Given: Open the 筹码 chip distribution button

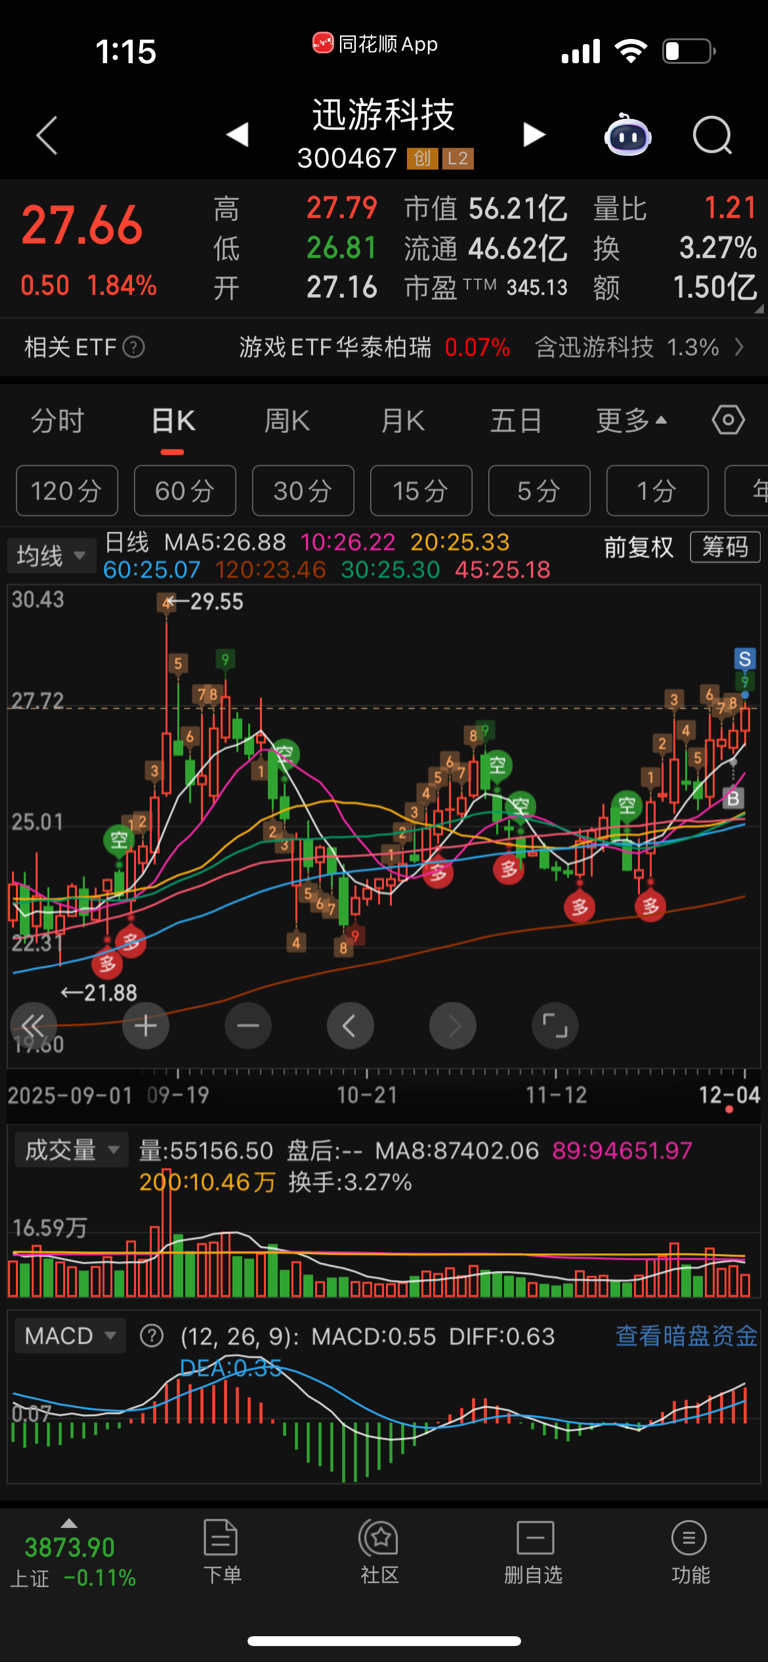Looking at the screenshot, I should (x=725, y=547).
